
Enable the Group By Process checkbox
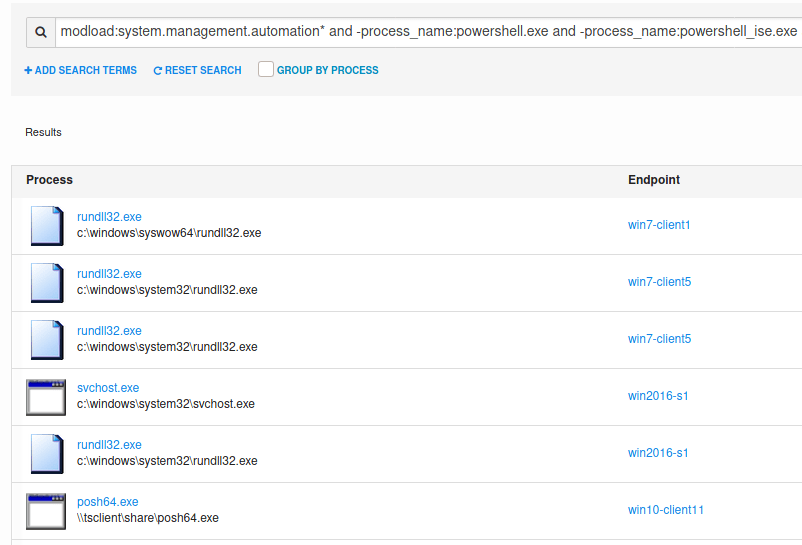265,70
